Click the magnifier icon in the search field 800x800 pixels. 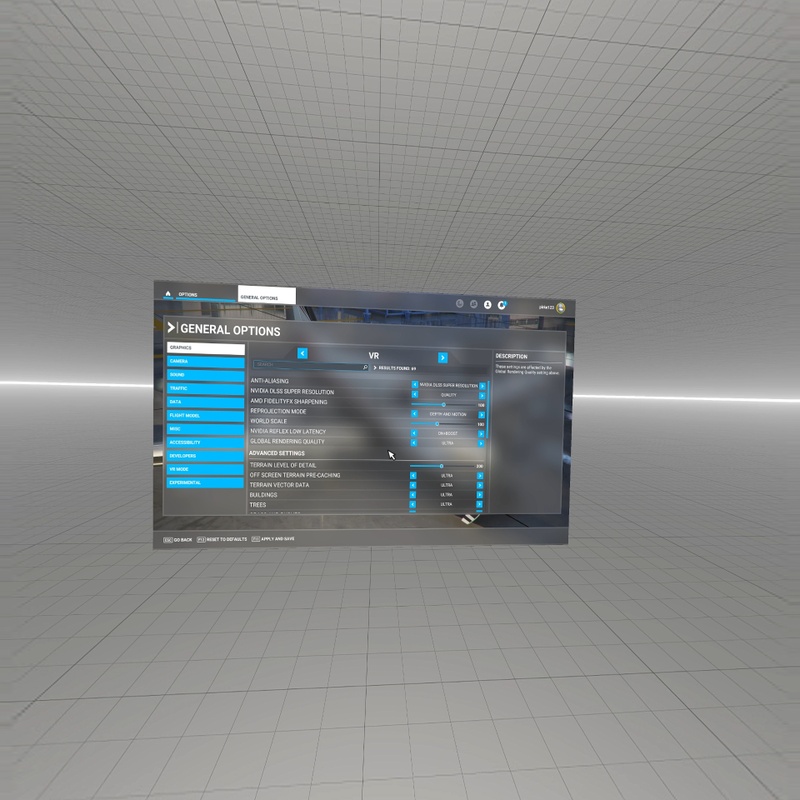click(365, 367)
